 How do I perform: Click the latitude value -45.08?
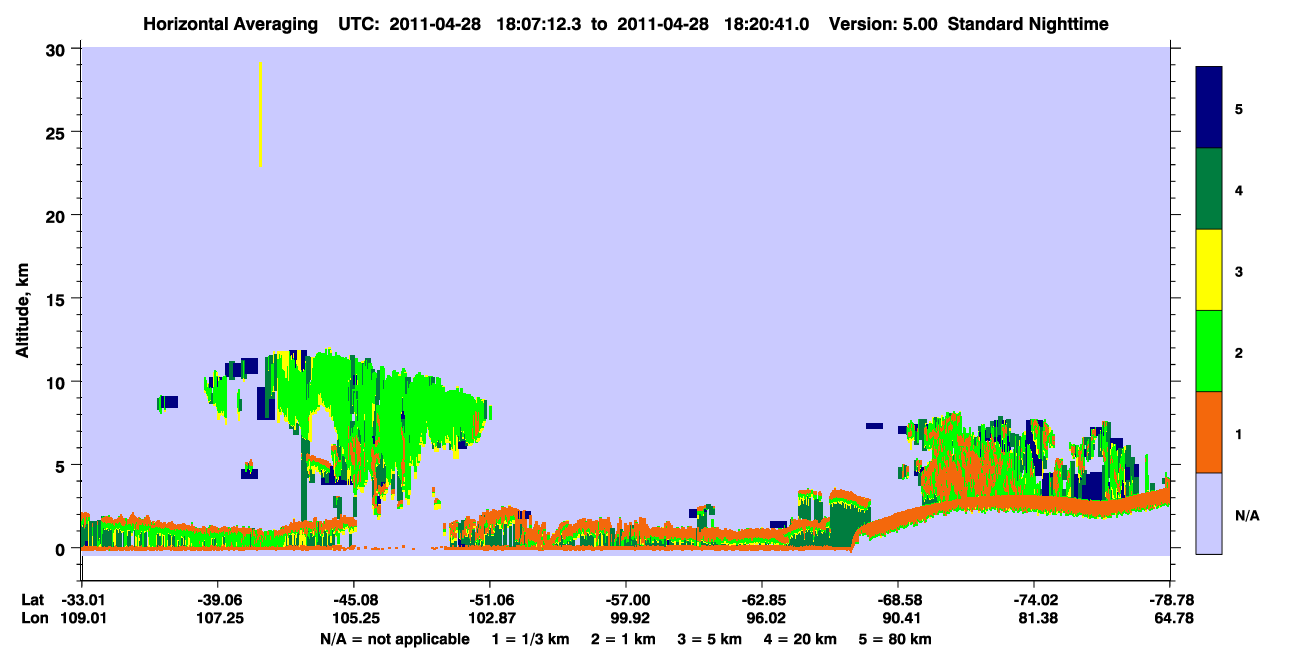click(x=353, y=600)
